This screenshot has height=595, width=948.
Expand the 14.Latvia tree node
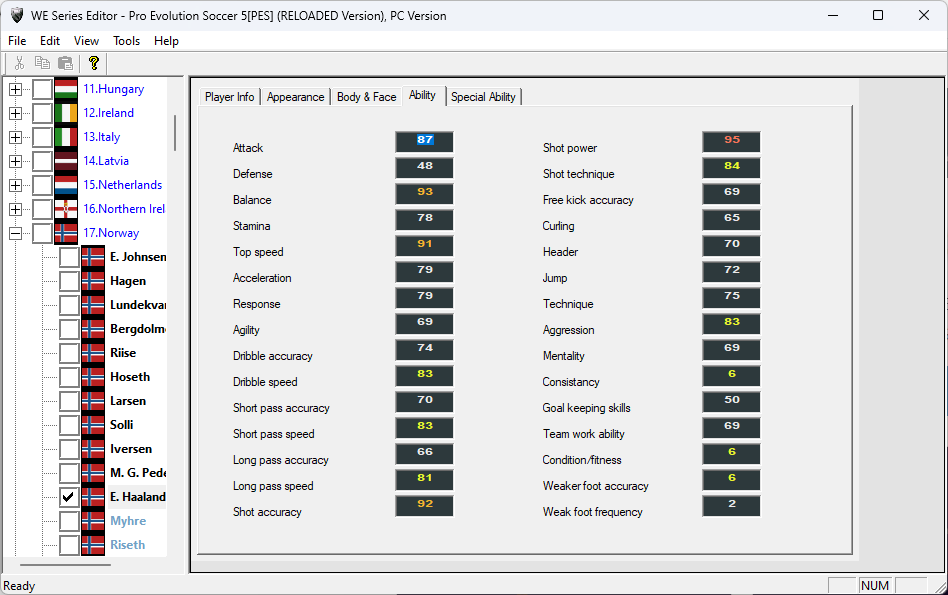tap(16, 161)
